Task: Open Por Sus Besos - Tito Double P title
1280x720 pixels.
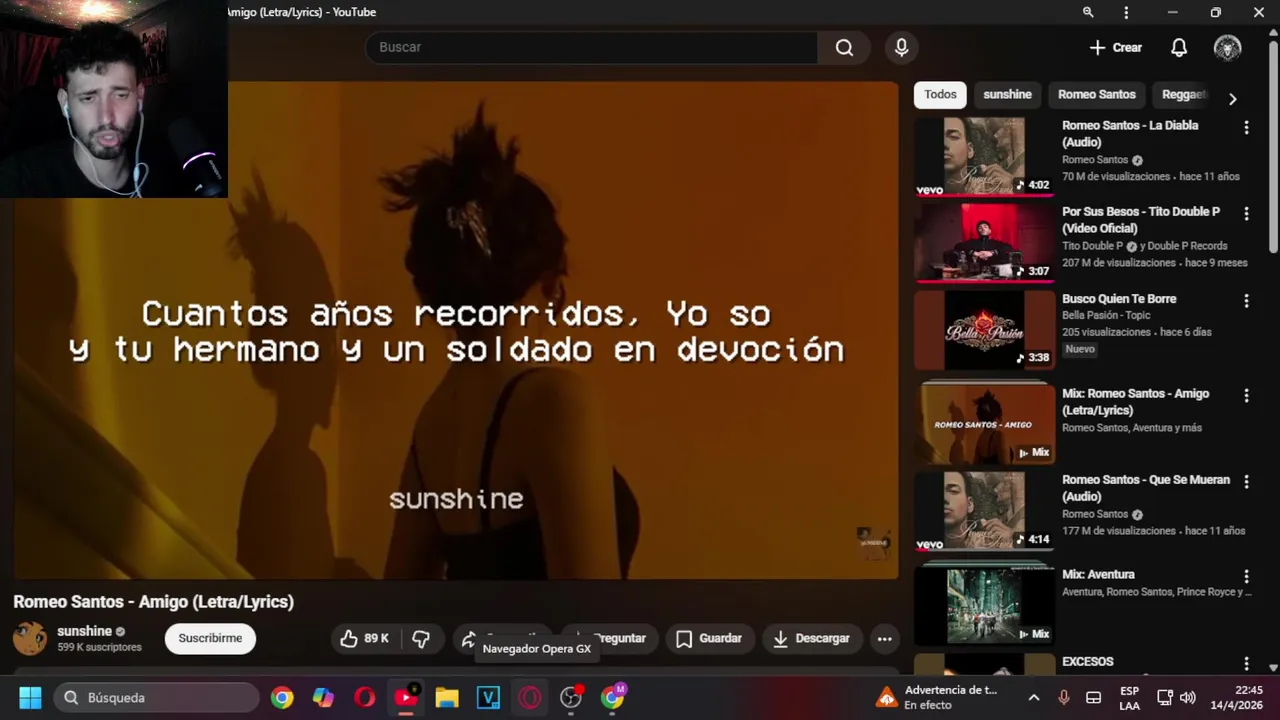Action: pos(1141,220)
